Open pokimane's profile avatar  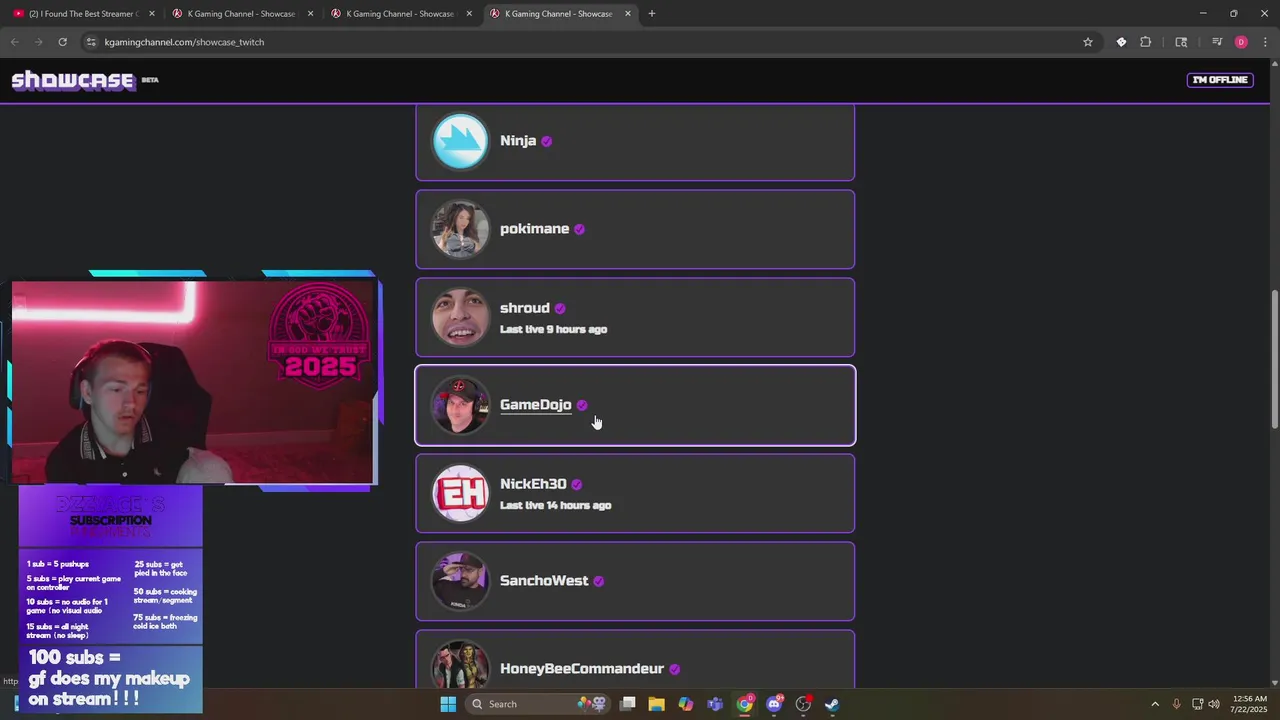click(x=460, y=229)
